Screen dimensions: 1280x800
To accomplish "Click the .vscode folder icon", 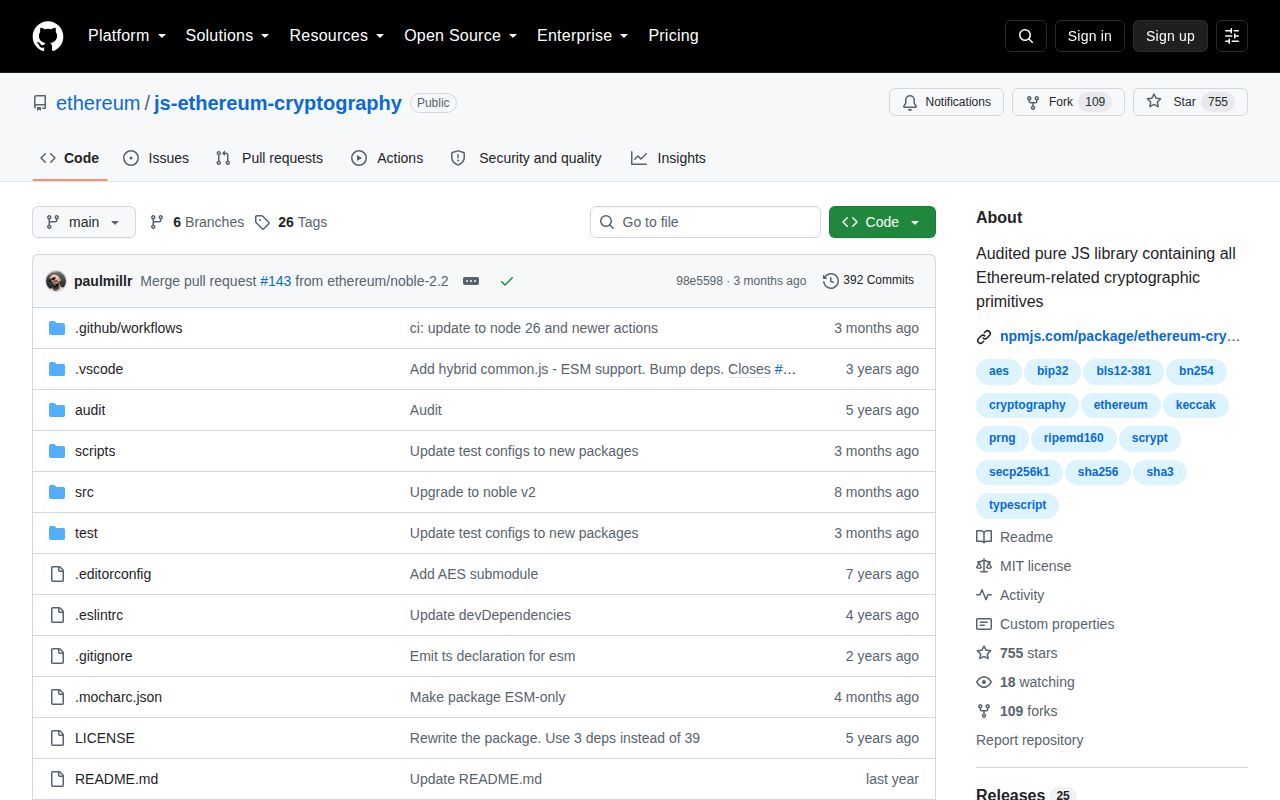I will tap(57, 369).
